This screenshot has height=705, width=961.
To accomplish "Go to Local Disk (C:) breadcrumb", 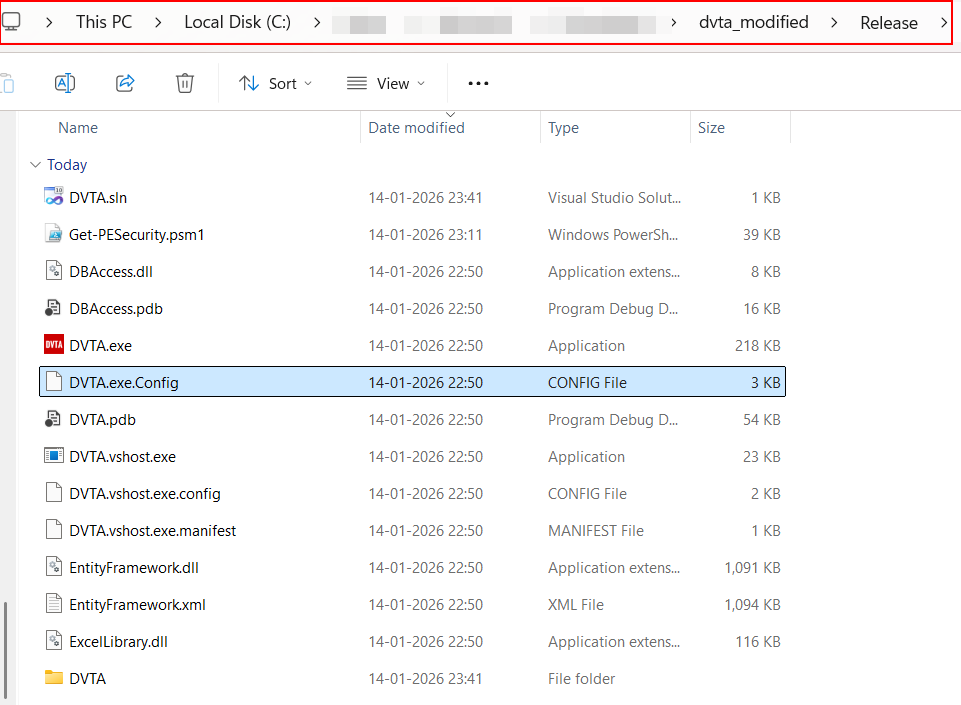I will click(237, 22).
